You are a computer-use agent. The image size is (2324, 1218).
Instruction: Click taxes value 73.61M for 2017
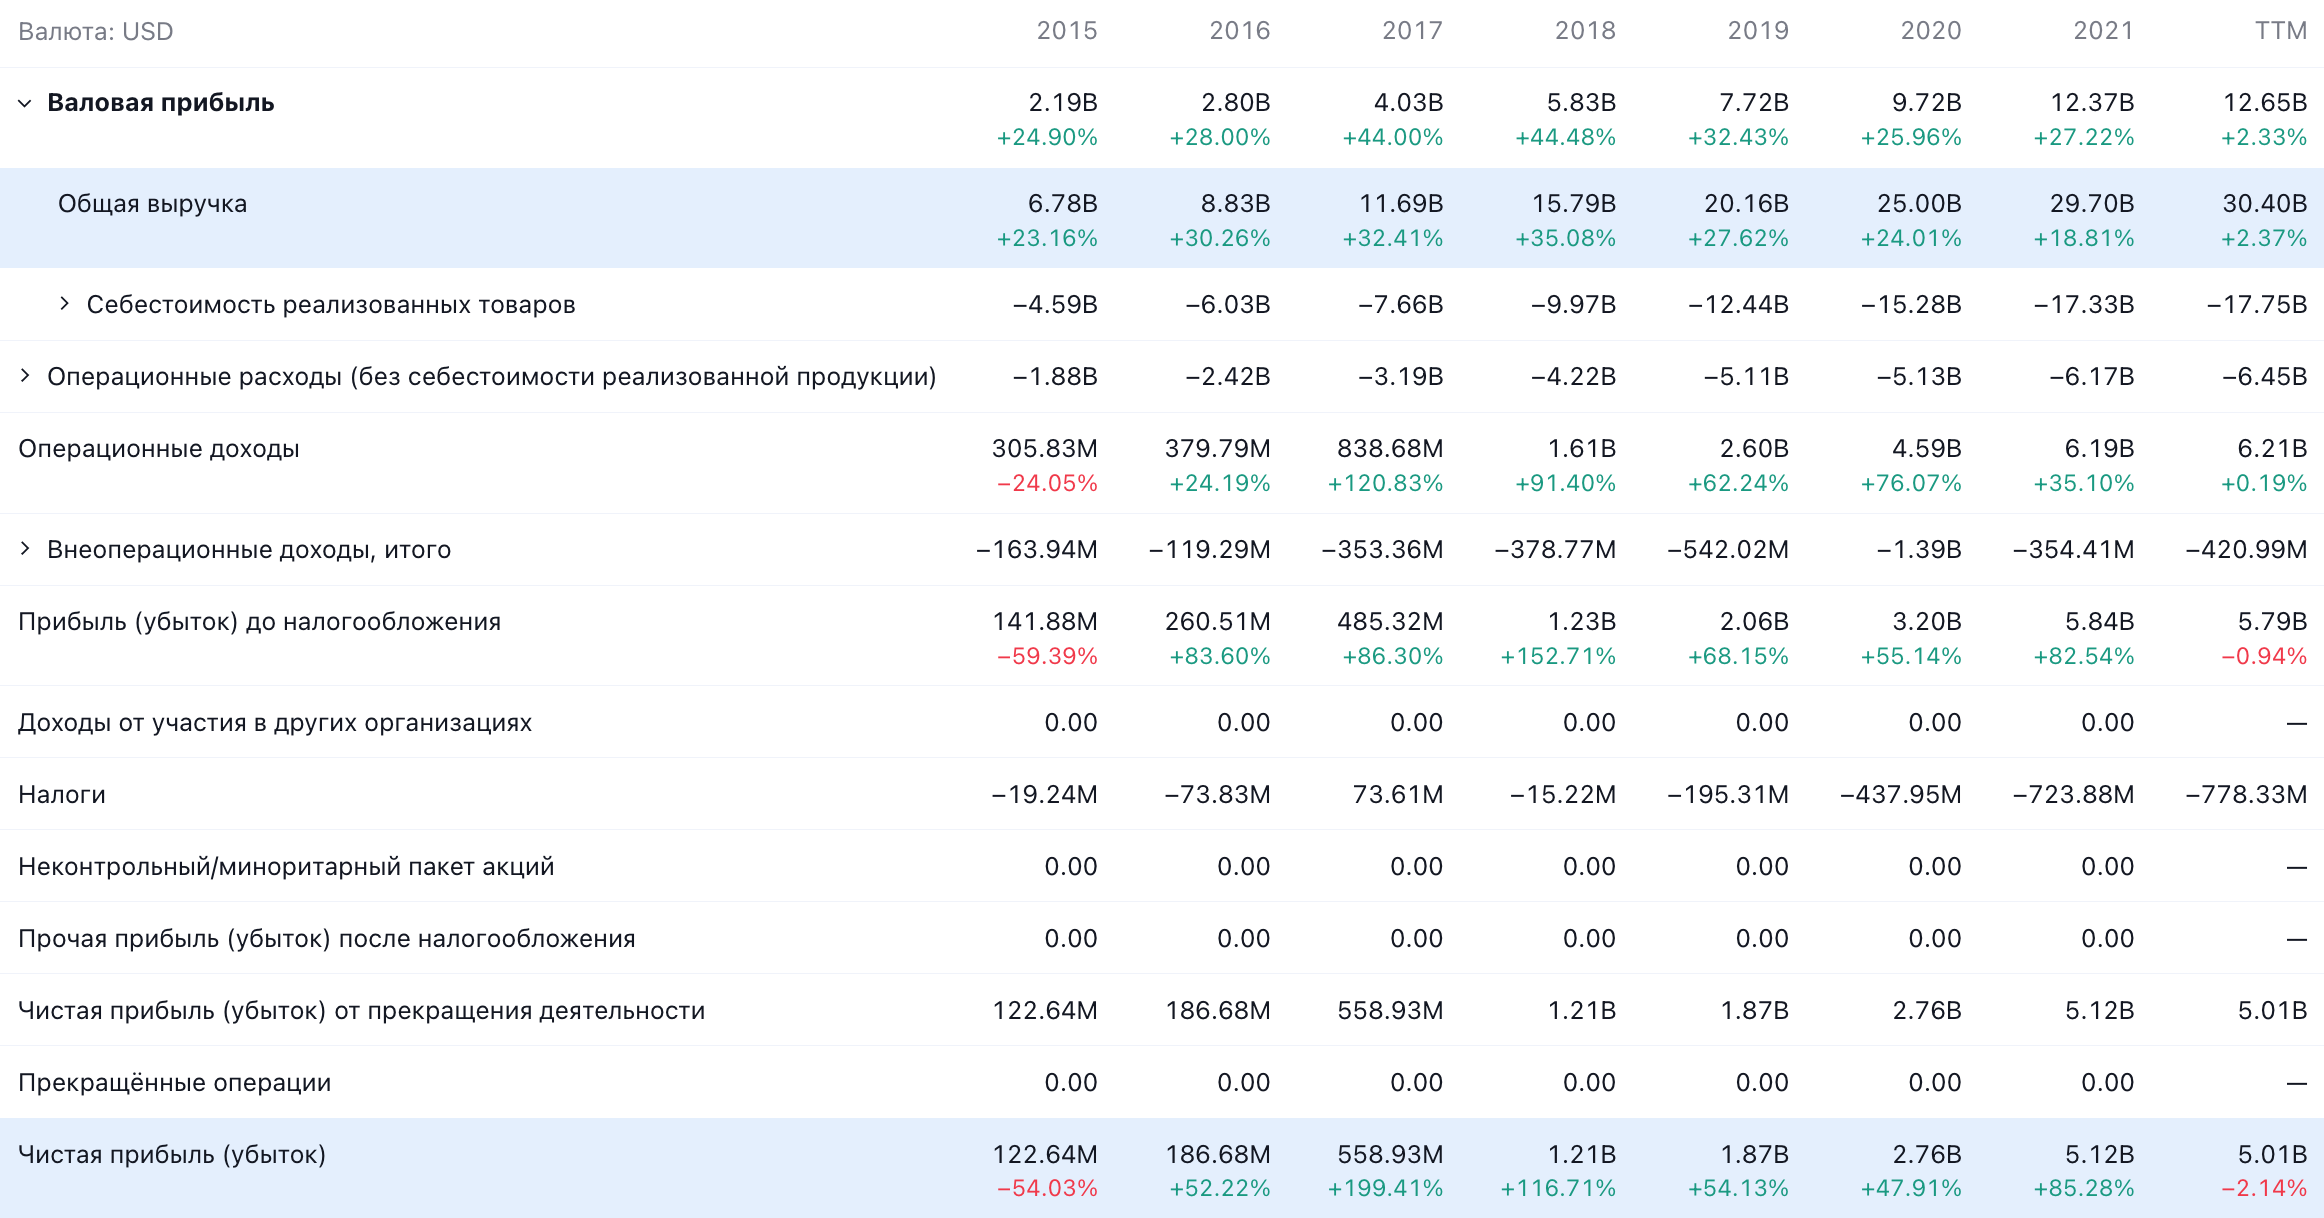coord(1398,795)
